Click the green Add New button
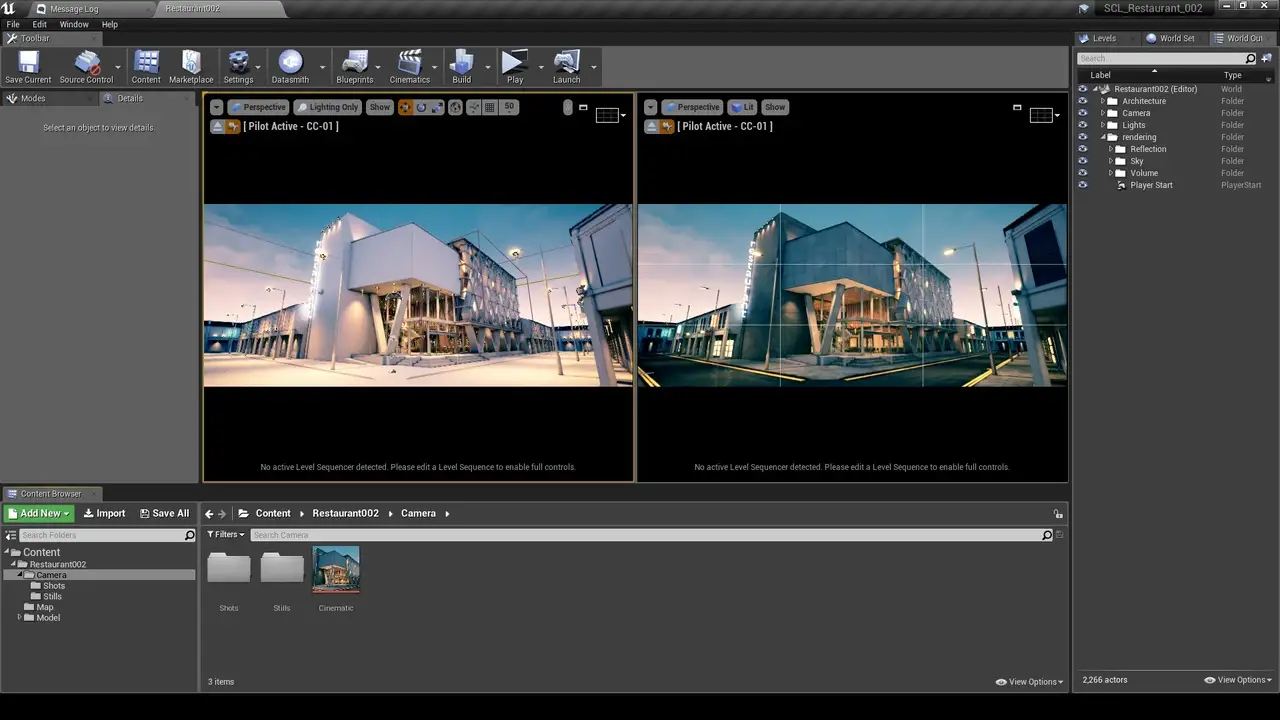This screenshot has width=1280, height=720. click(x=39, y=513)
